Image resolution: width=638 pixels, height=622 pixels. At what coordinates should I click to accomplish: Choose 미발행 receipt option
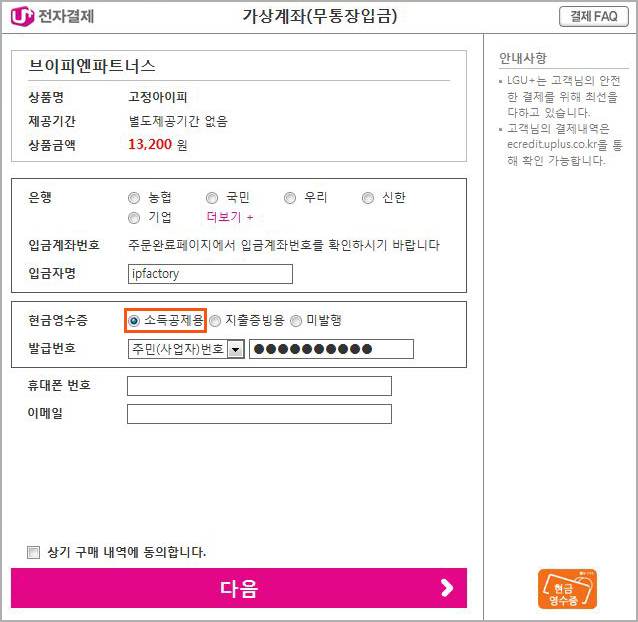[296, 321]
